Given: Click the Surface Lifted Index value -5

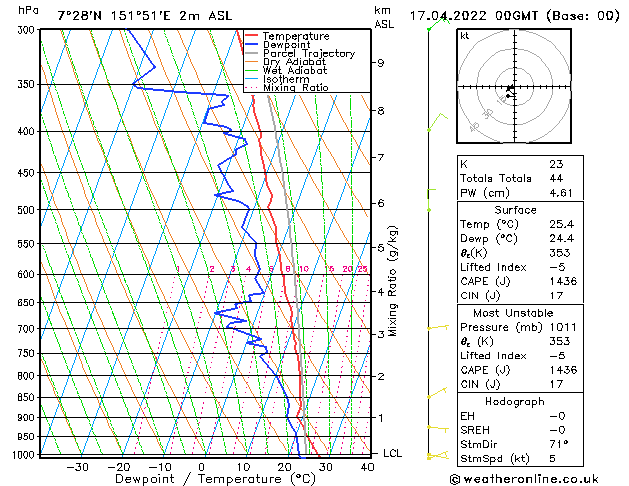Looking at the screenshot, I should point(557,267).
